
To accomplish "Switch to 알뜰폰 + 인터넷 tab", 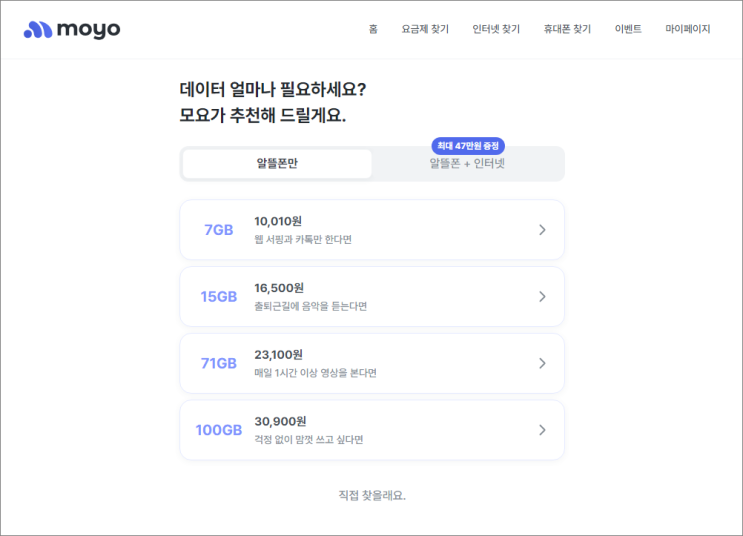I will point(467,164).
